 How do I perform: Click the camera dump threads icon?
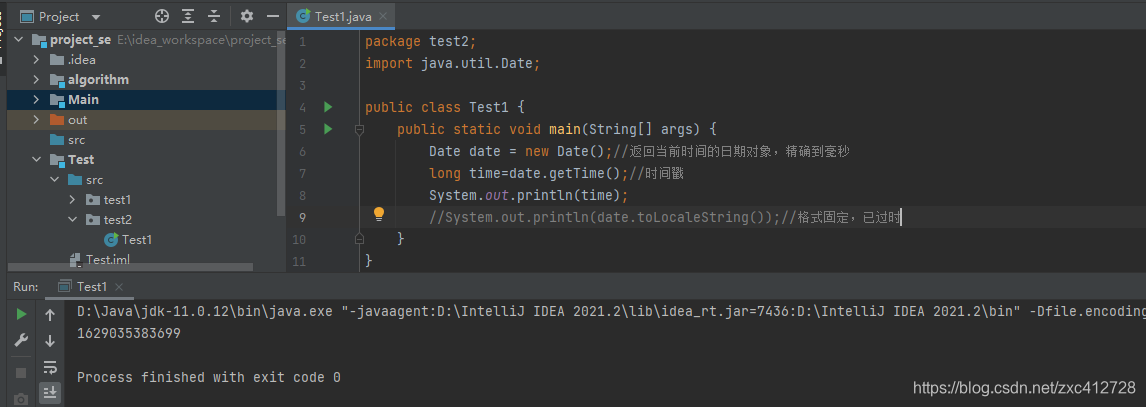click(x=21, y=398)
